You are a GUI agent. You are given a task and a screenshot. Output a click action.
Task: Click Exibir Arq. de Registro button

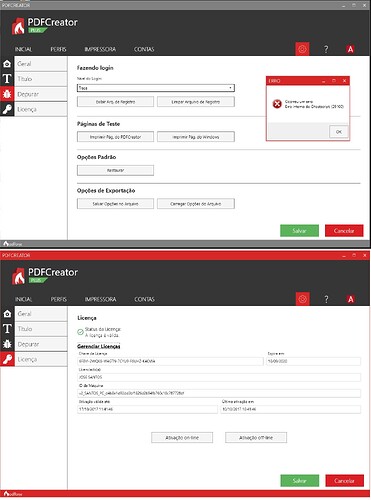coord(115,102)
